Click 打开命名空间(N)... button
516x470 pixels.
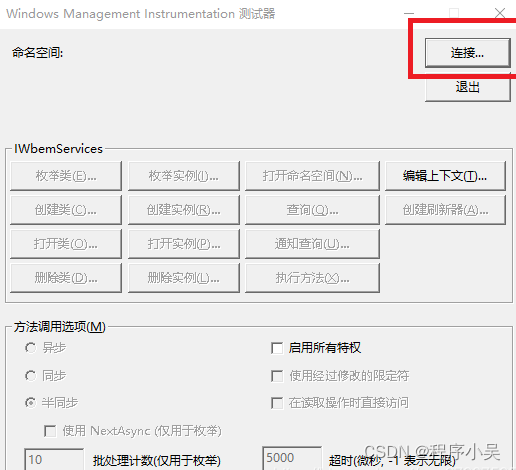pos(312,176)
